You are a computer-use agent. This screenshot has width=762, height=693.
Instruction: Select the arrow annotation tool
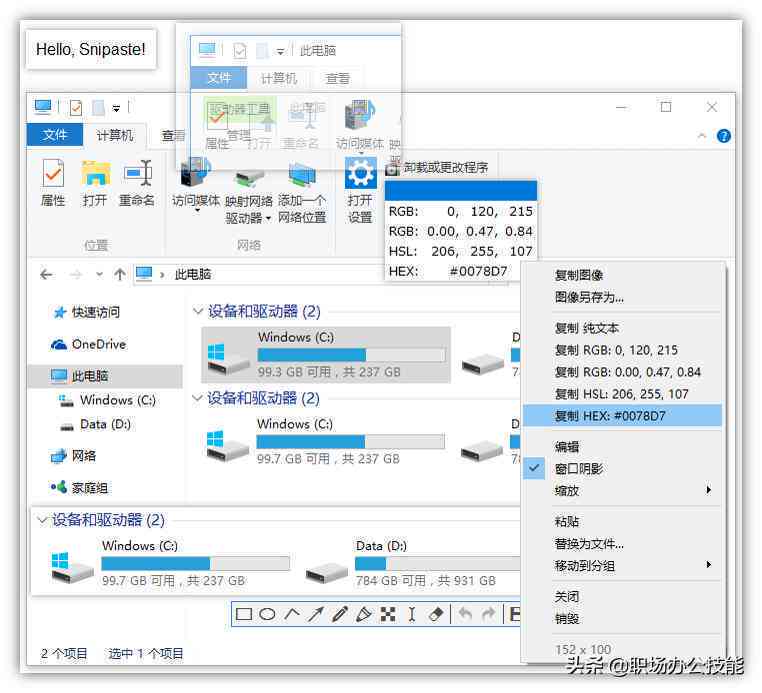[315, 614]
